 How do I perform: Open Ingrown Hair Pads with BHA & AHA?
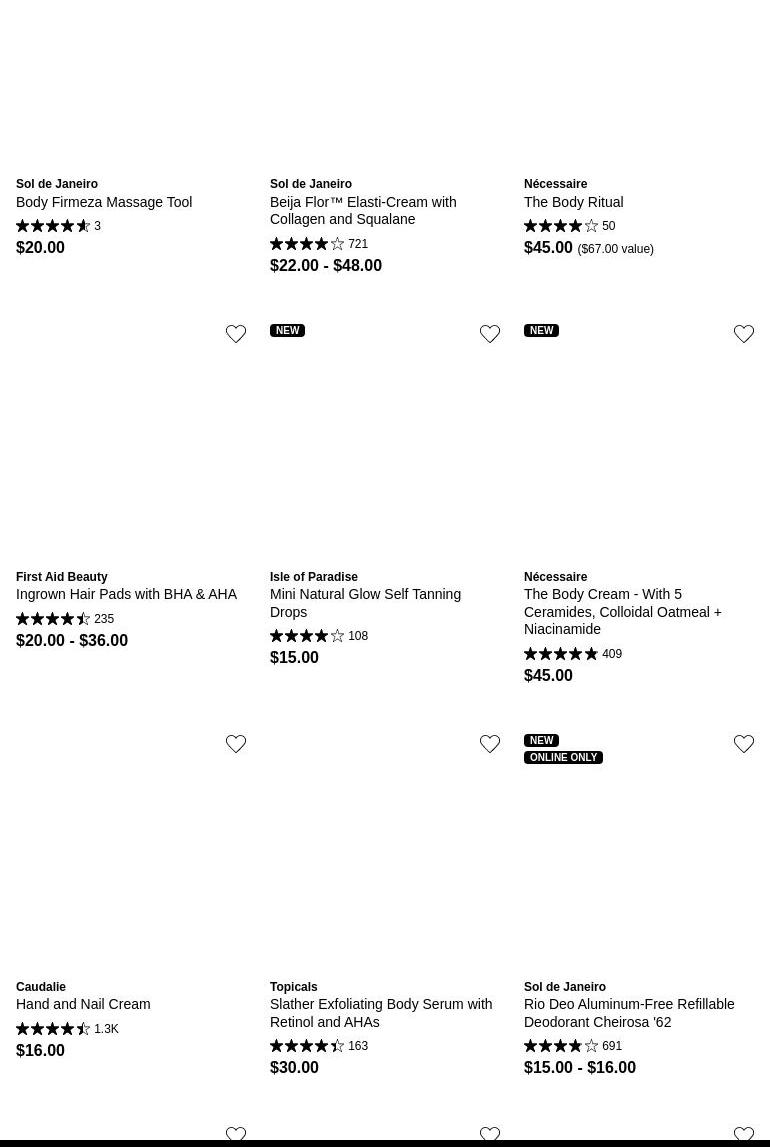pyautogui.click(x=126, y=594)
